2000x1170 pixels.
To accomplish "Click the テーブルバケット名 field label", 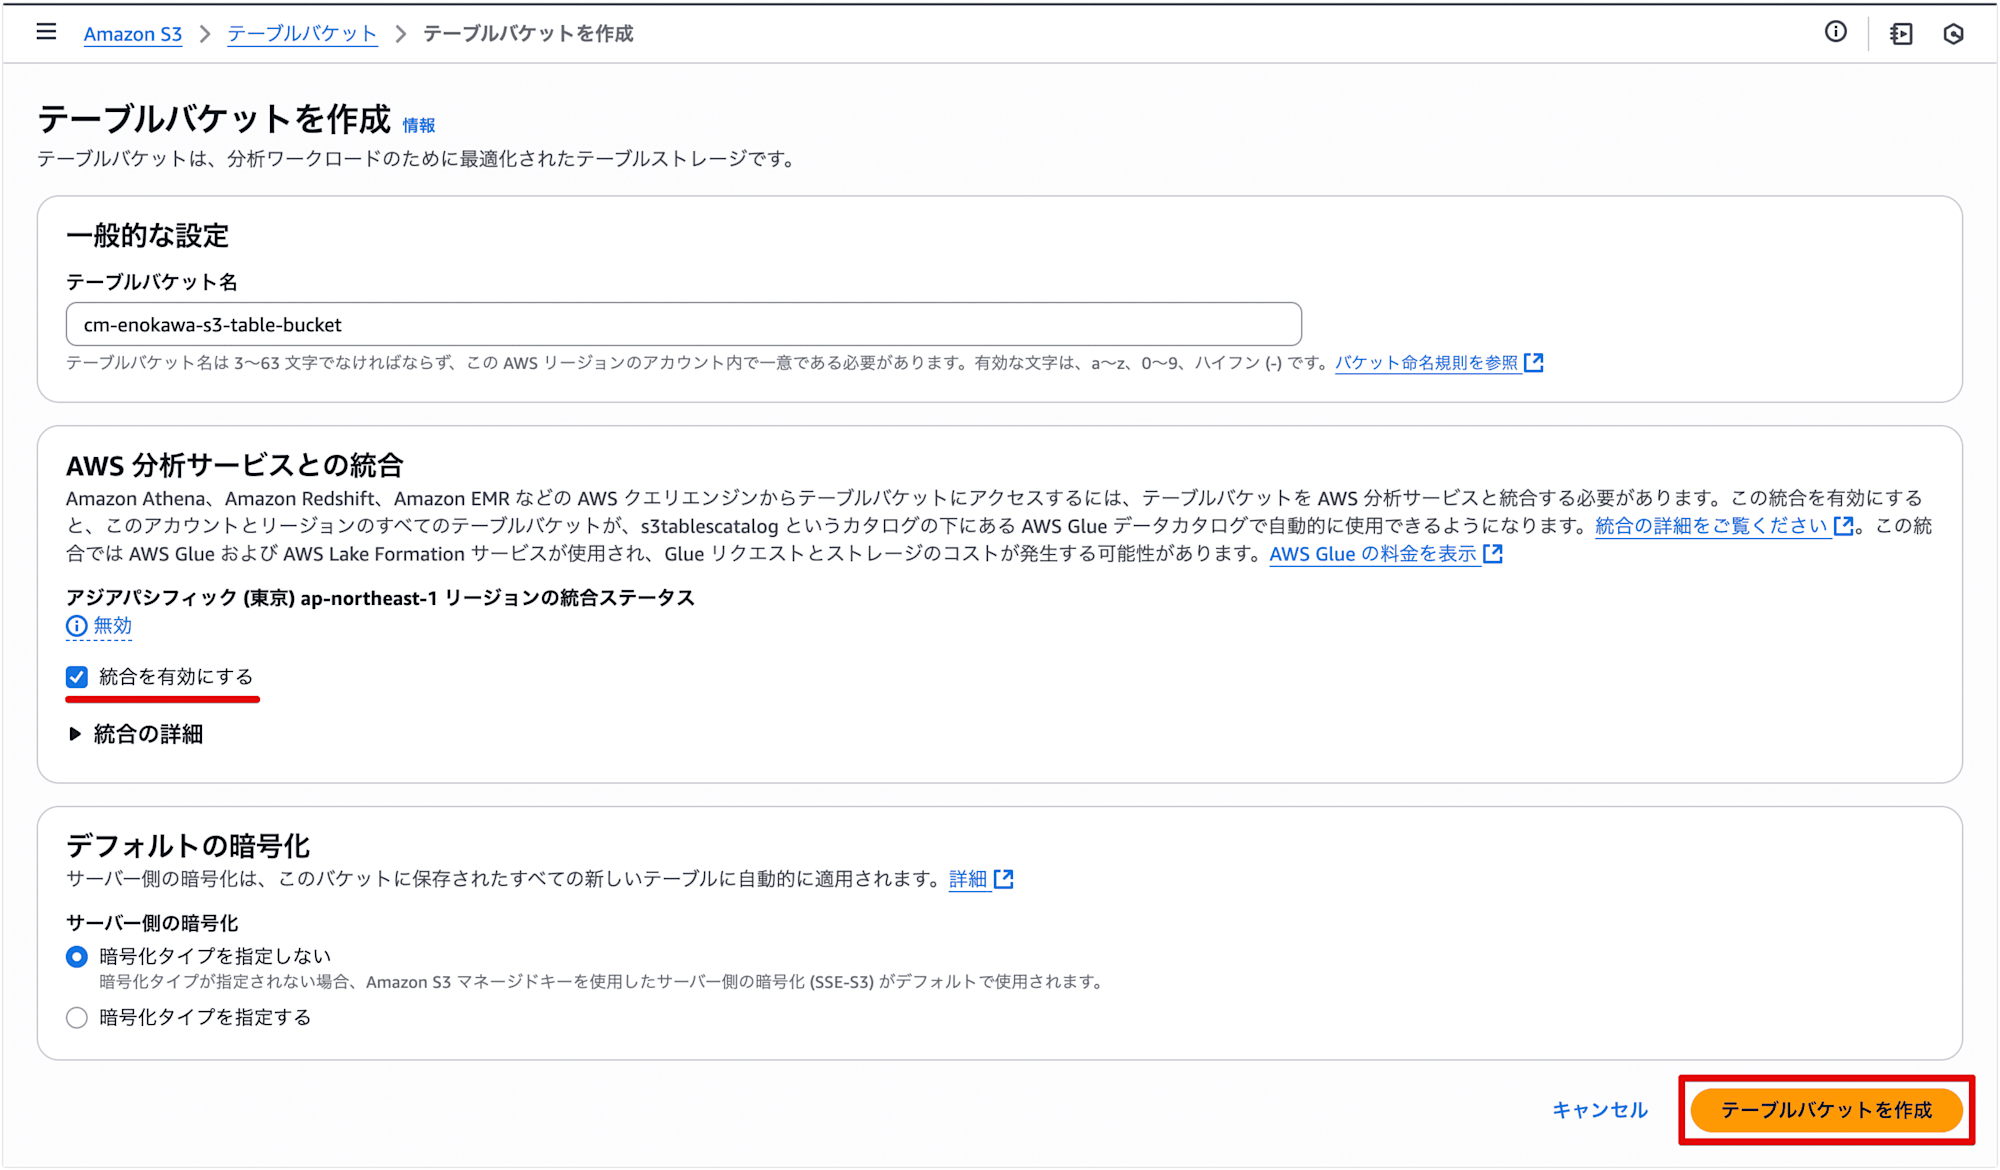I will point(152,282).
